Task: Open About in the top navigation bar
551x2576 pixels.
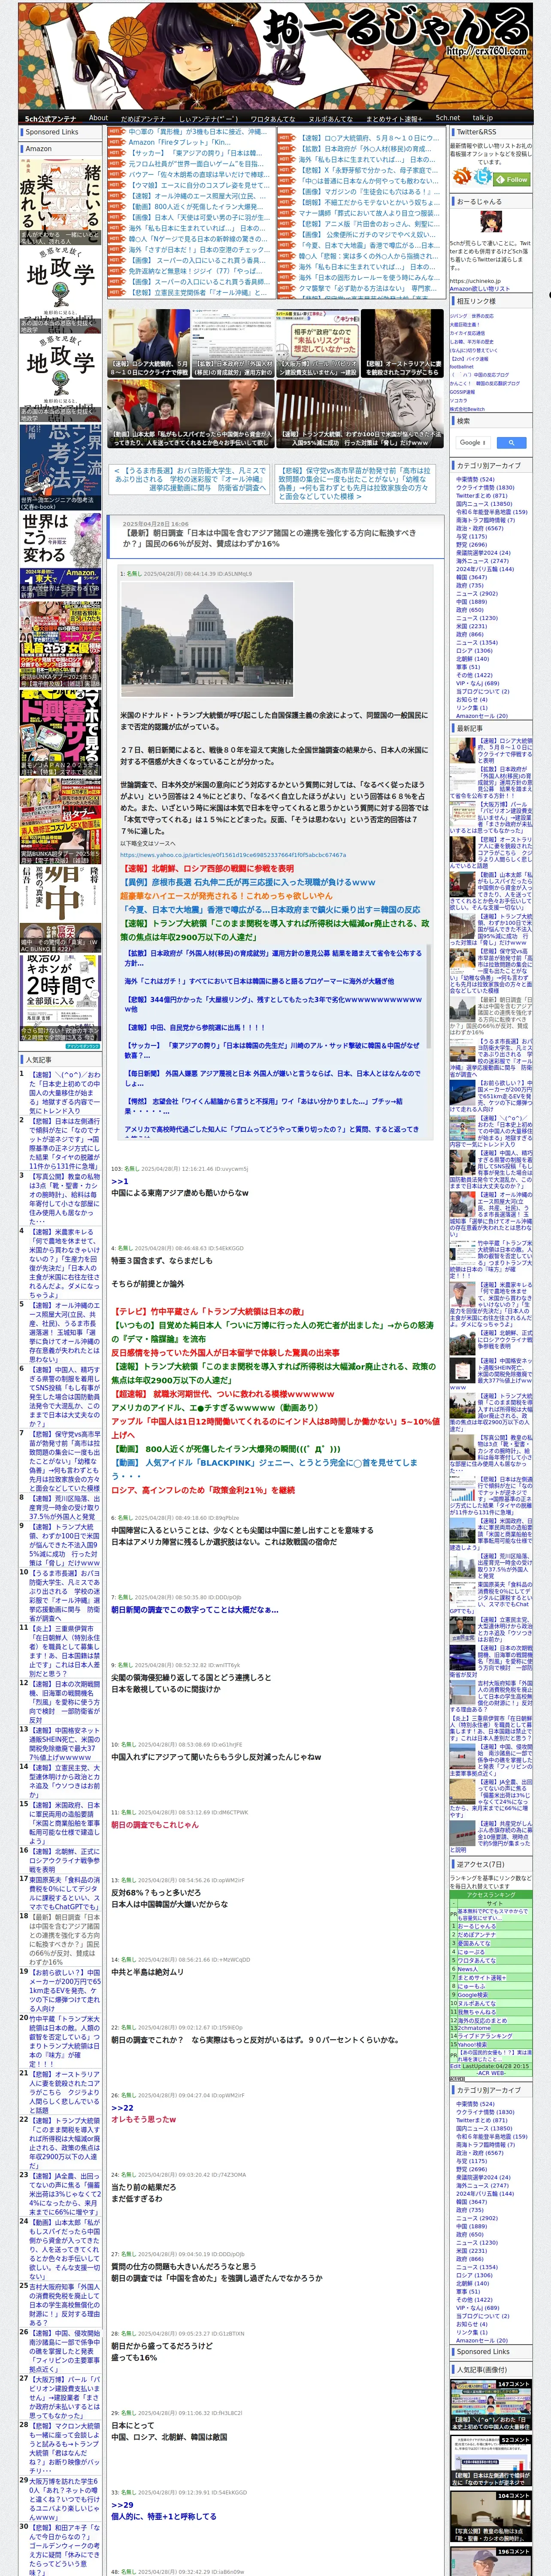Action: tap(98, 118)
